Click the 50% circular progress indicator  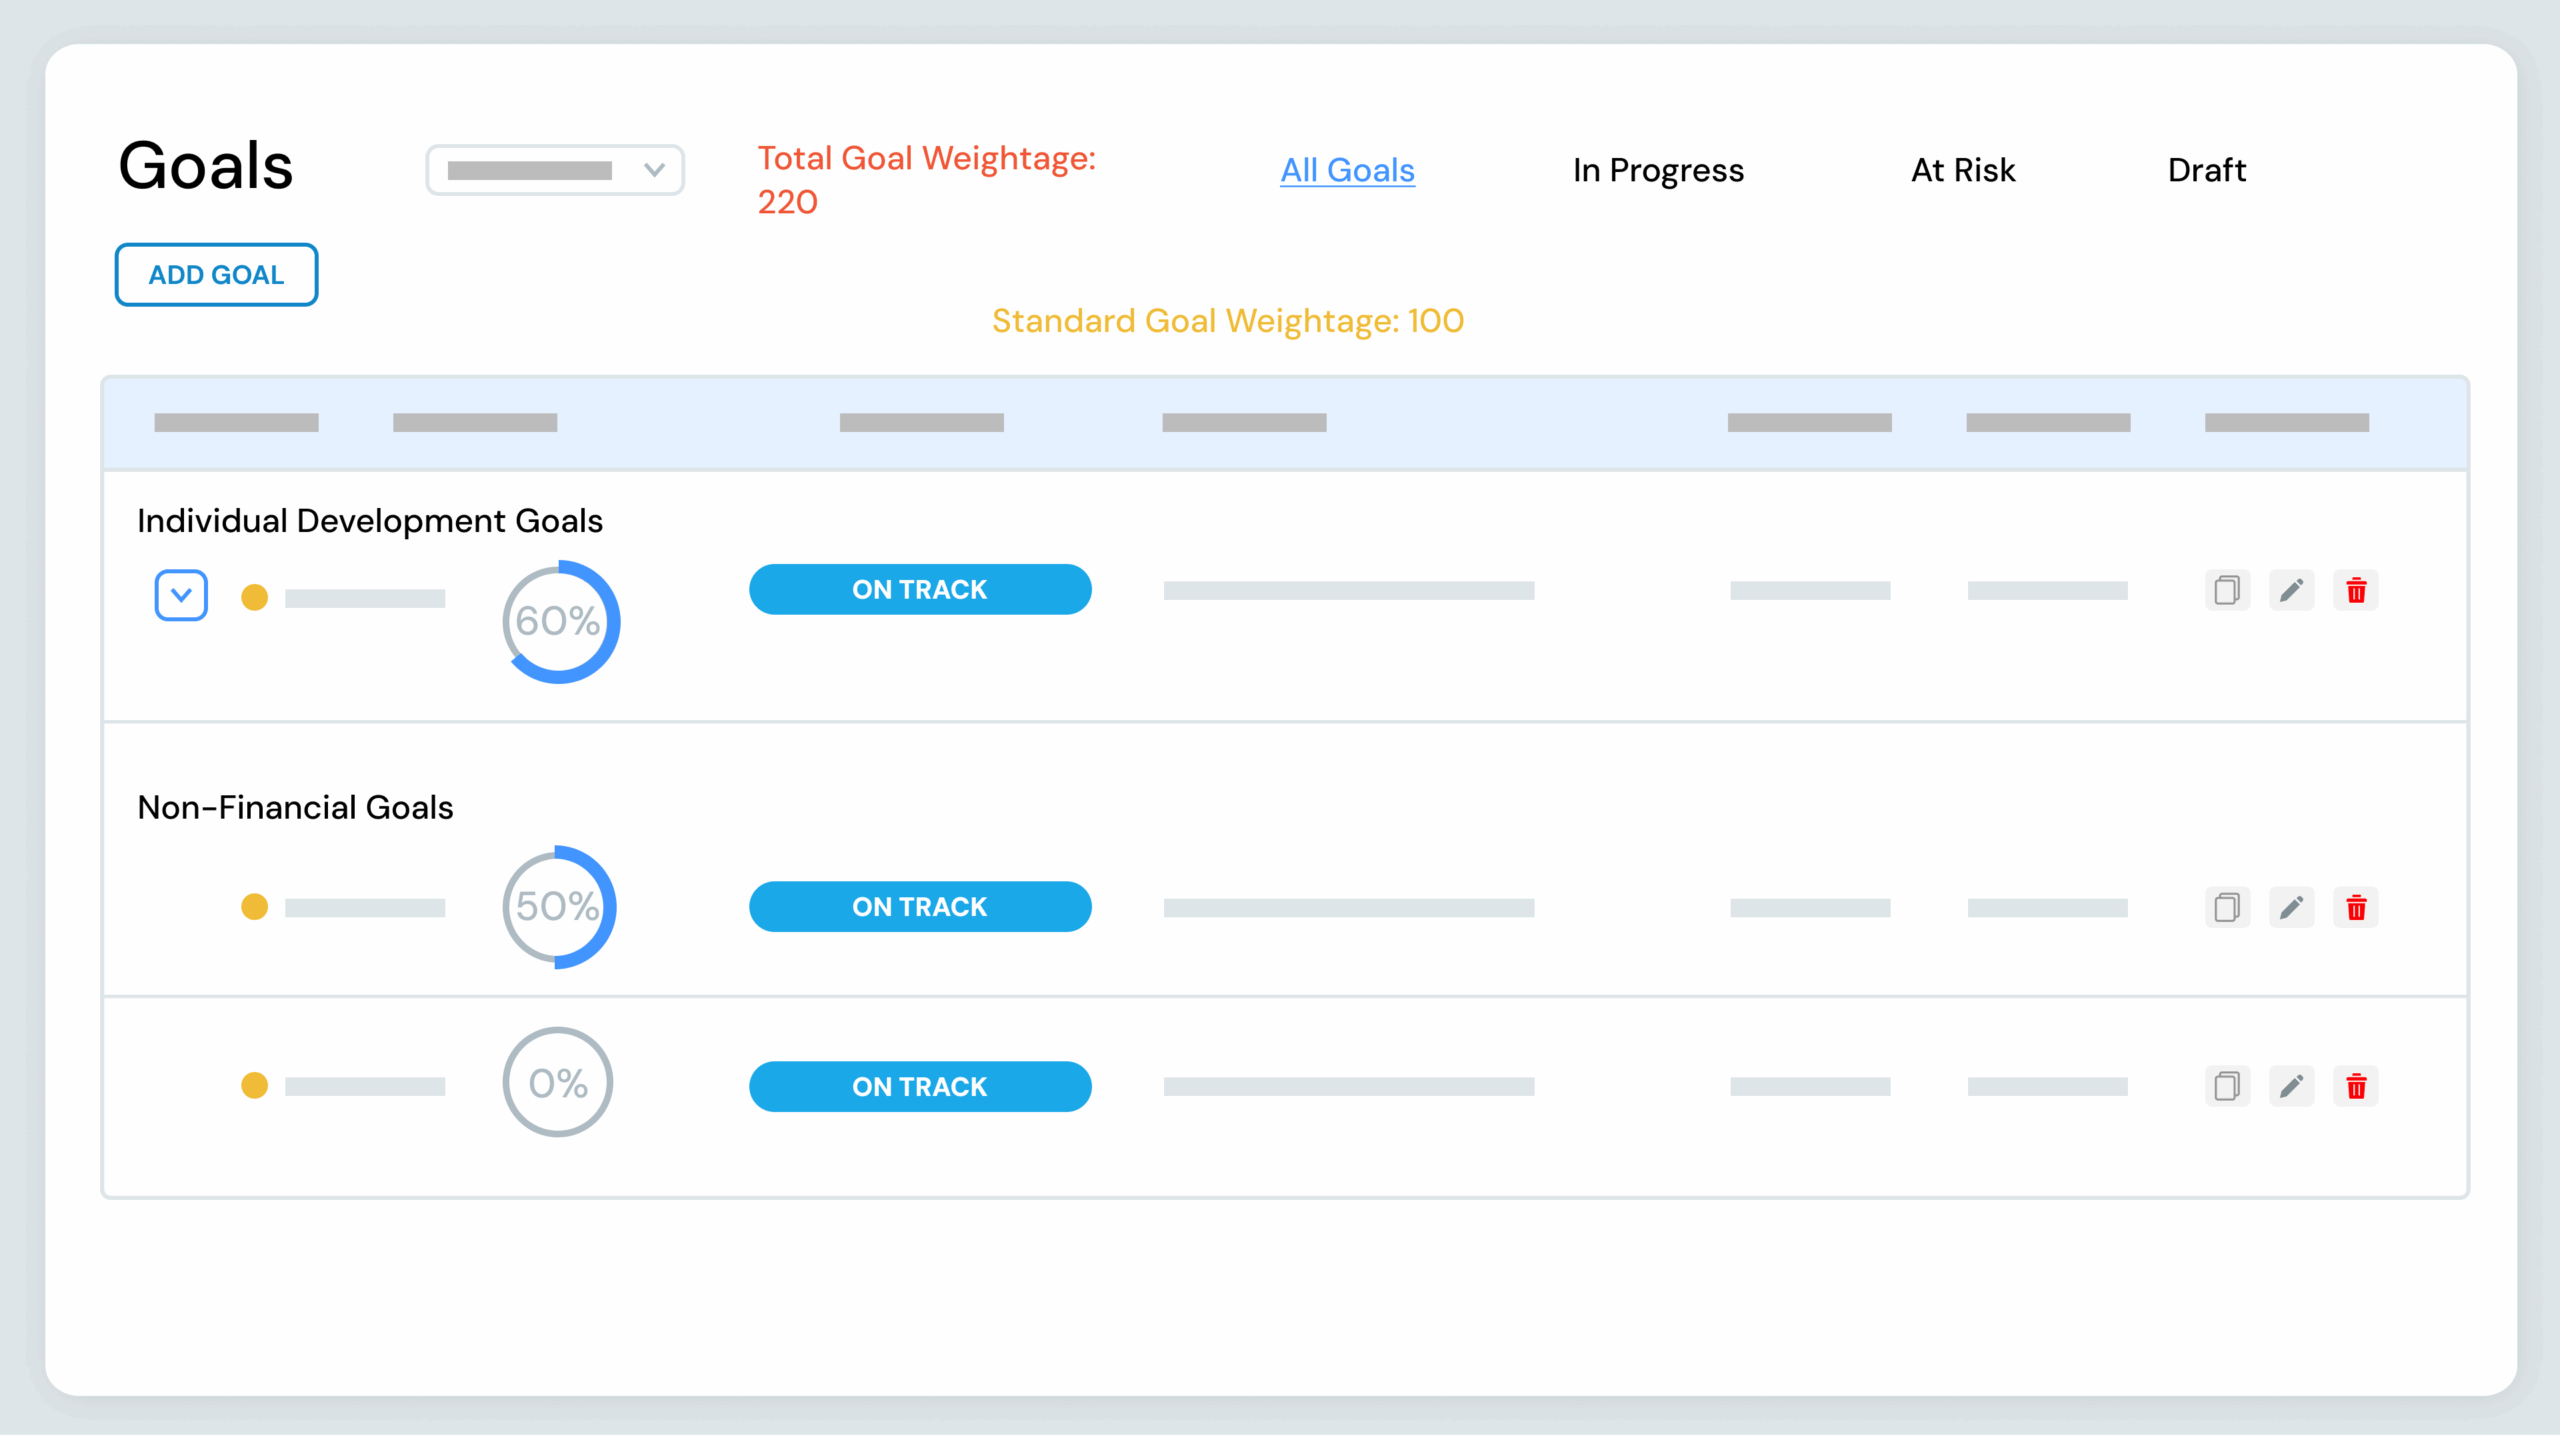558,907
